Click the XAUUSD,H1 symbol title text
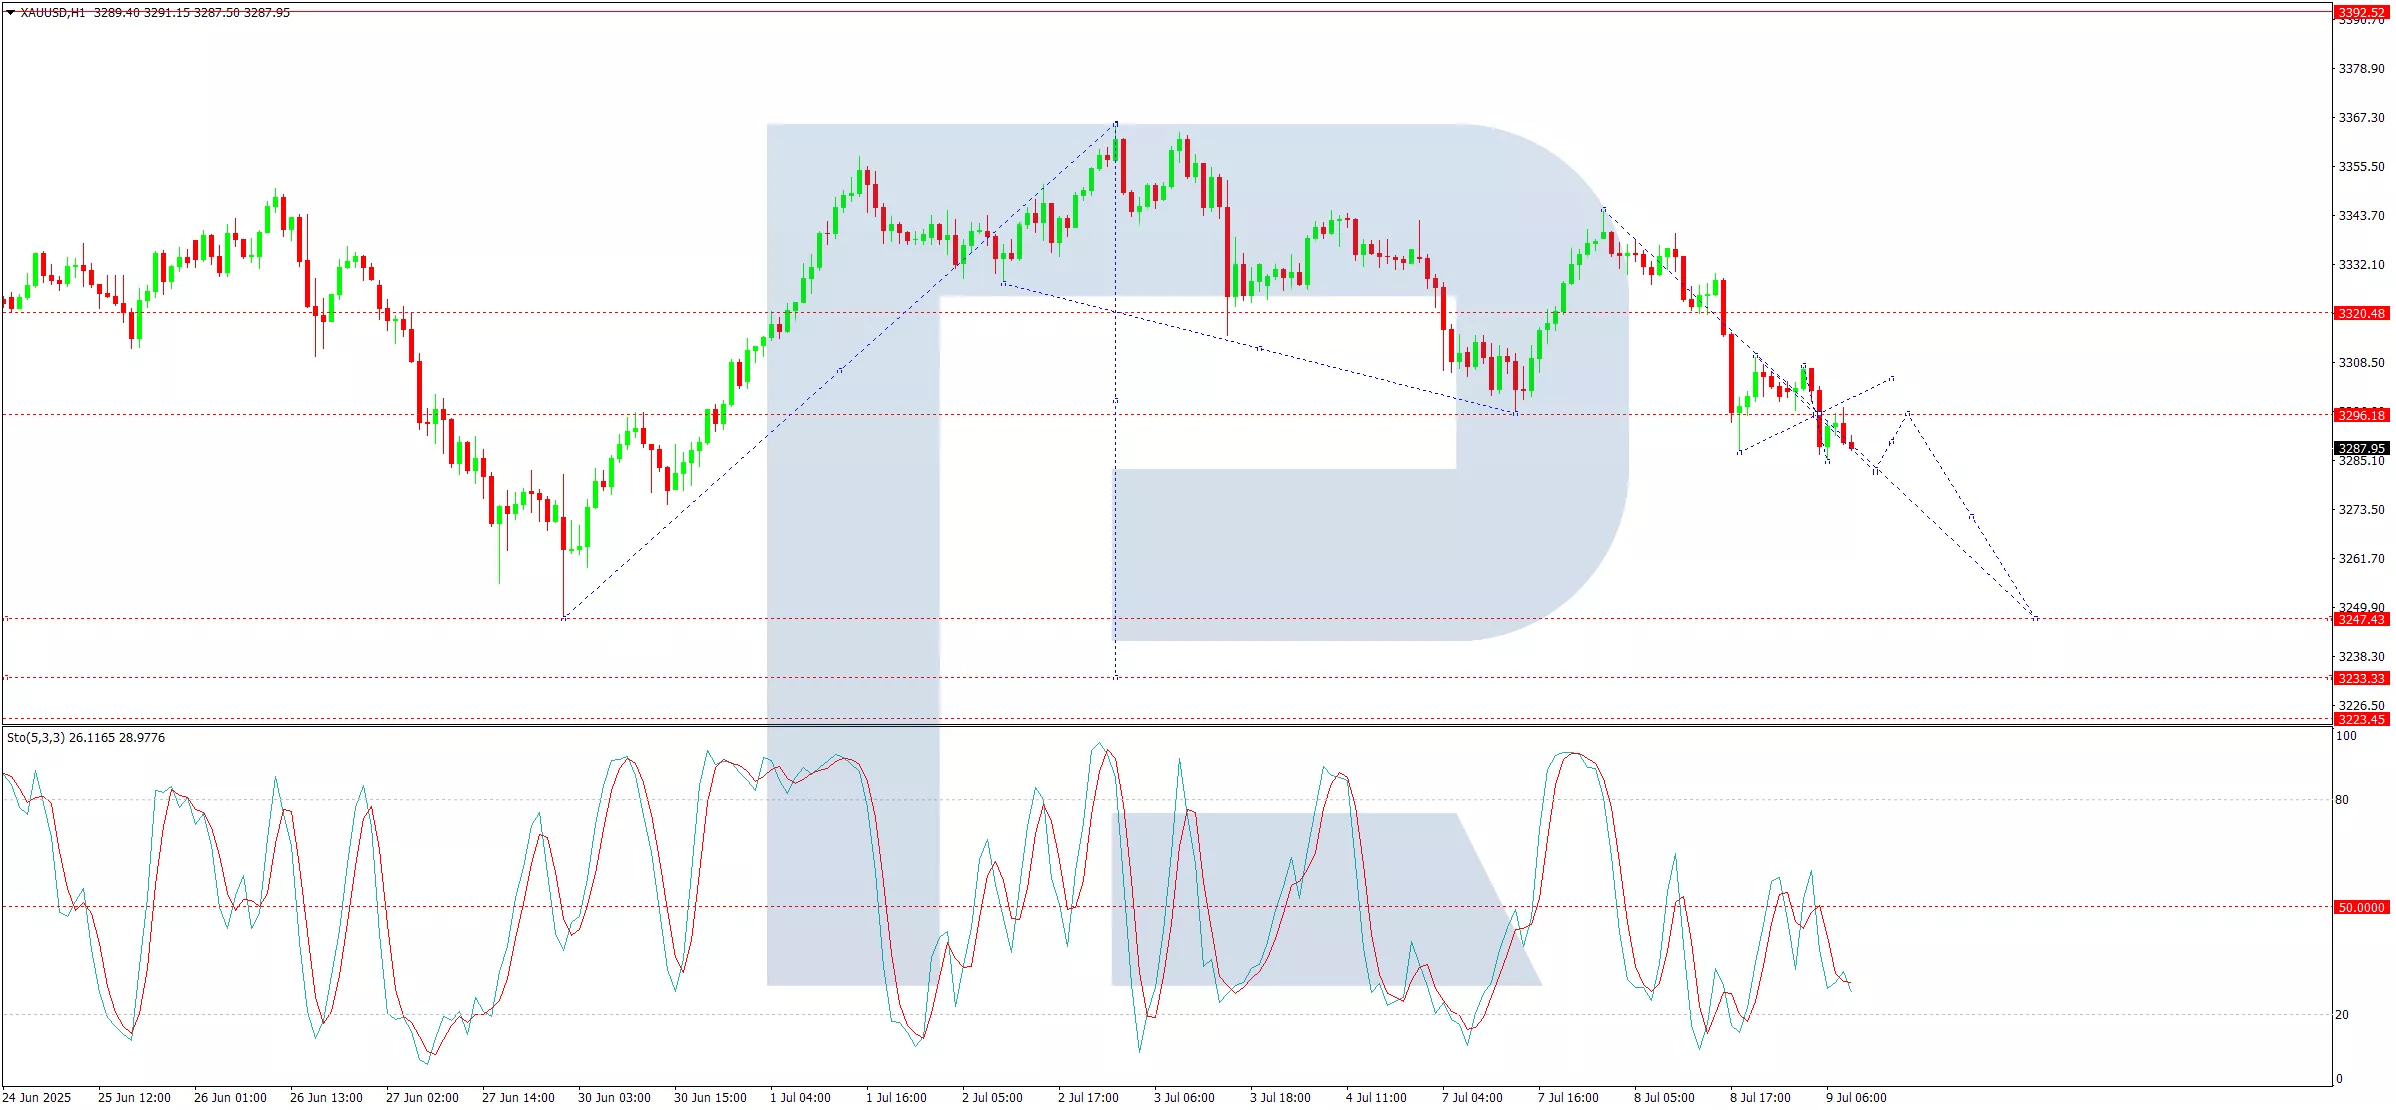 53,13
